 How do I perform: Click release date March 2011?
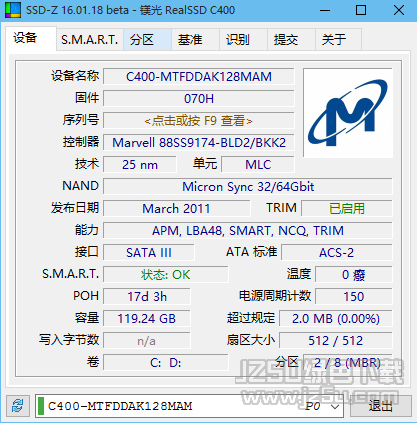point(177,209)
